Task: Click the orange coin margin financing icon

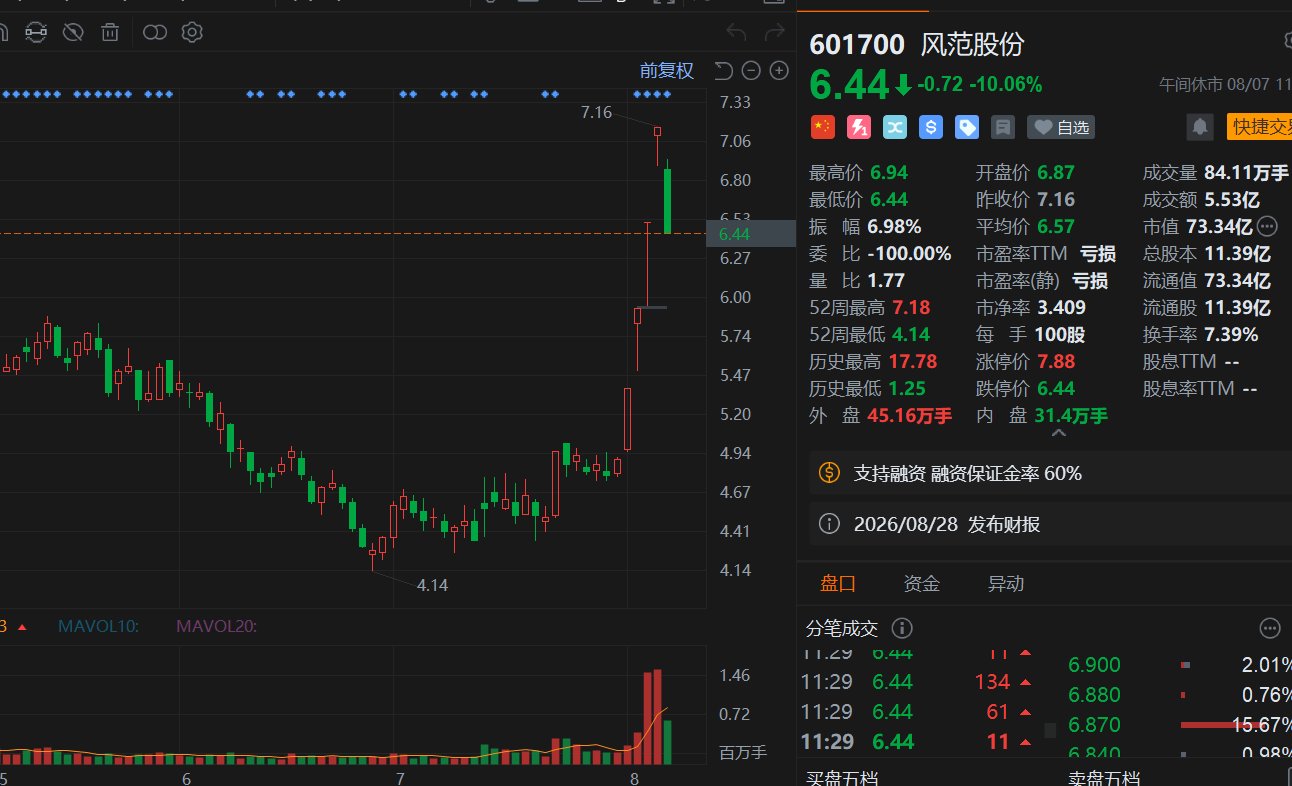Action: click(x=829, y=473)
